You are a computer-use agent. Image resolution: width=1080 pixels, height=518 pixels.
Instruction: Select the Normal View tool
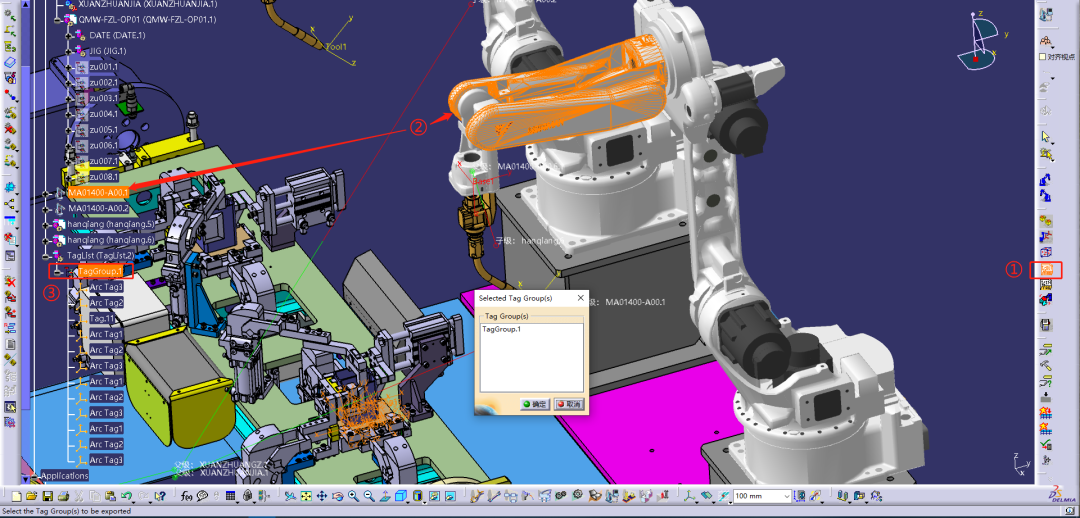385,496
